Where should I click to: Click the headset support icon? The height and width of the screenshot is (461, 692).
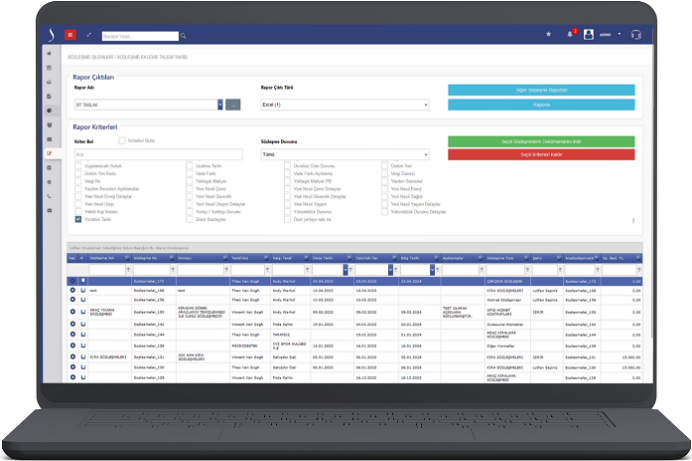635,34
